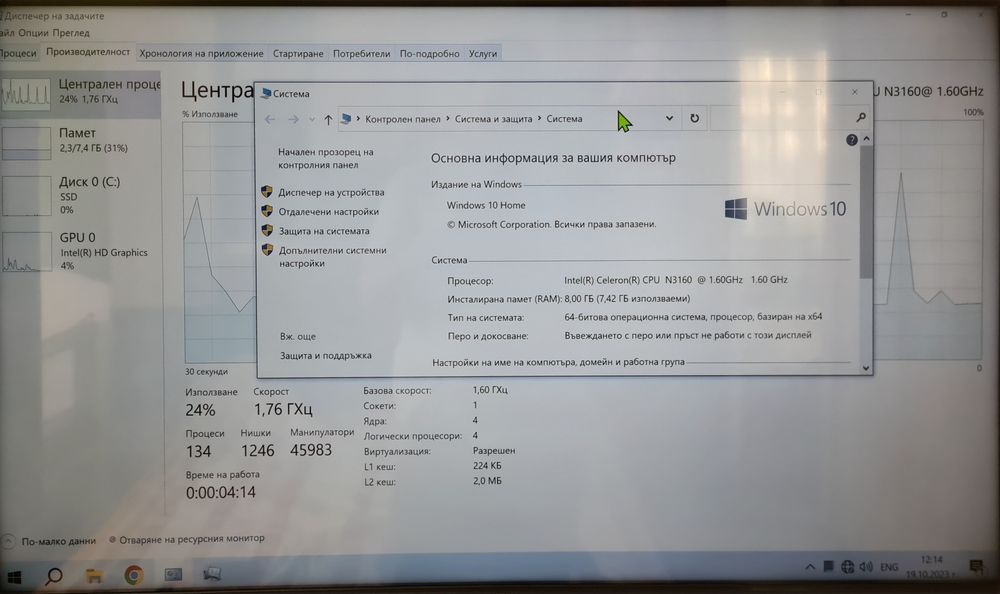The height and width of the screenshot is (594, 1000).
Task: Select the Стартиране tab
Action: pos(298,54)
